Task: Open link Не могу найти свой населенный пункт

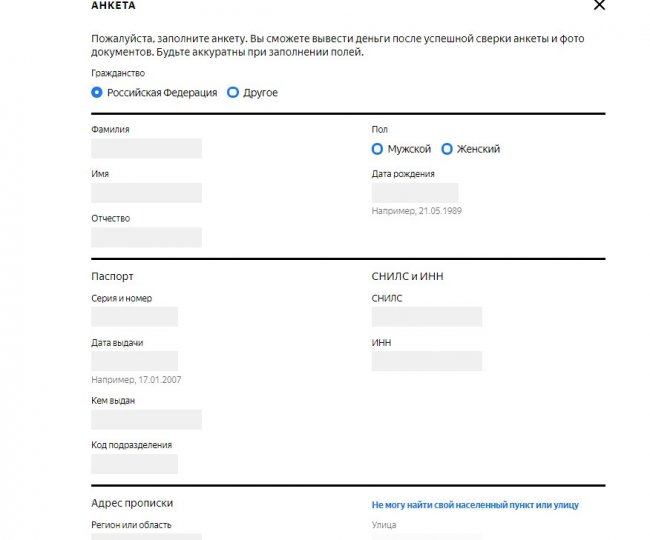Action: click(475, 505)
